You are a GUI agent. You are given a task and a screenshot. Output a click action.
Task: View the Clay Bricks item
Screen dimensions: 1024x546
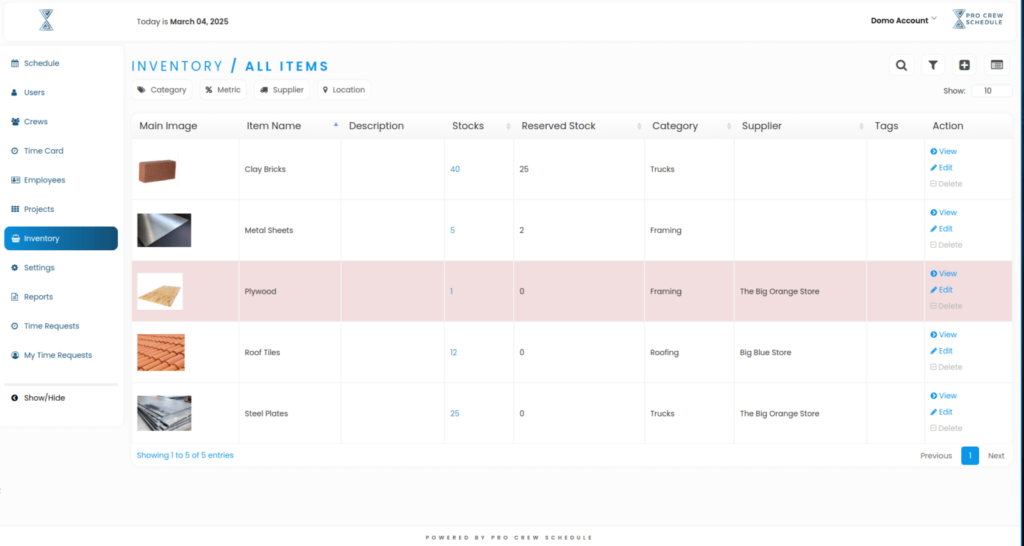tap(944, 152)
